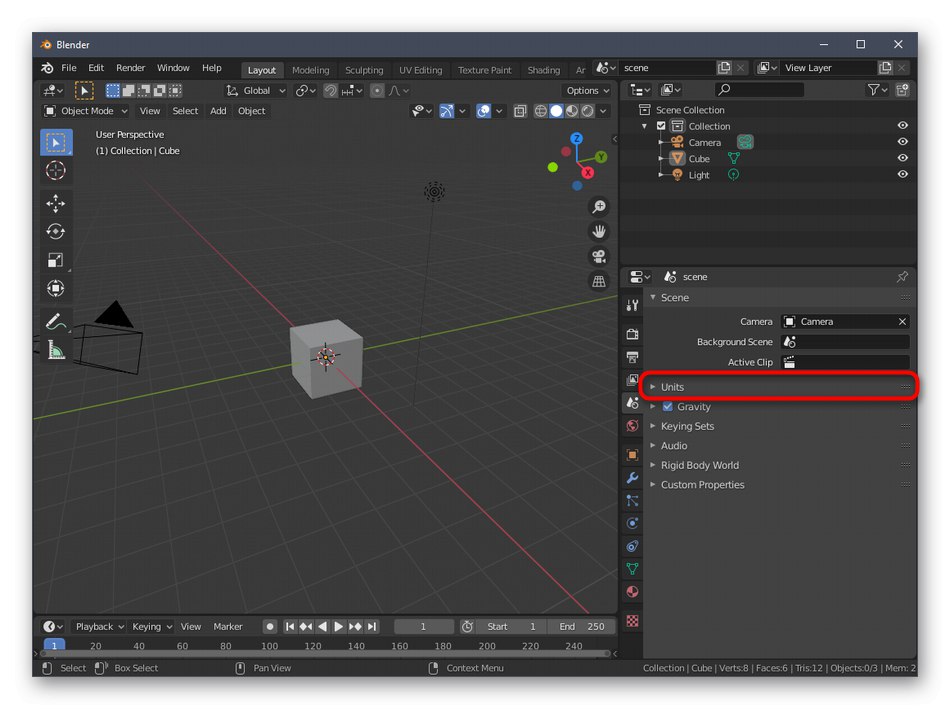Click the End frame field
The width and height of the screenshot is (950, 709).
coord(583,626)
